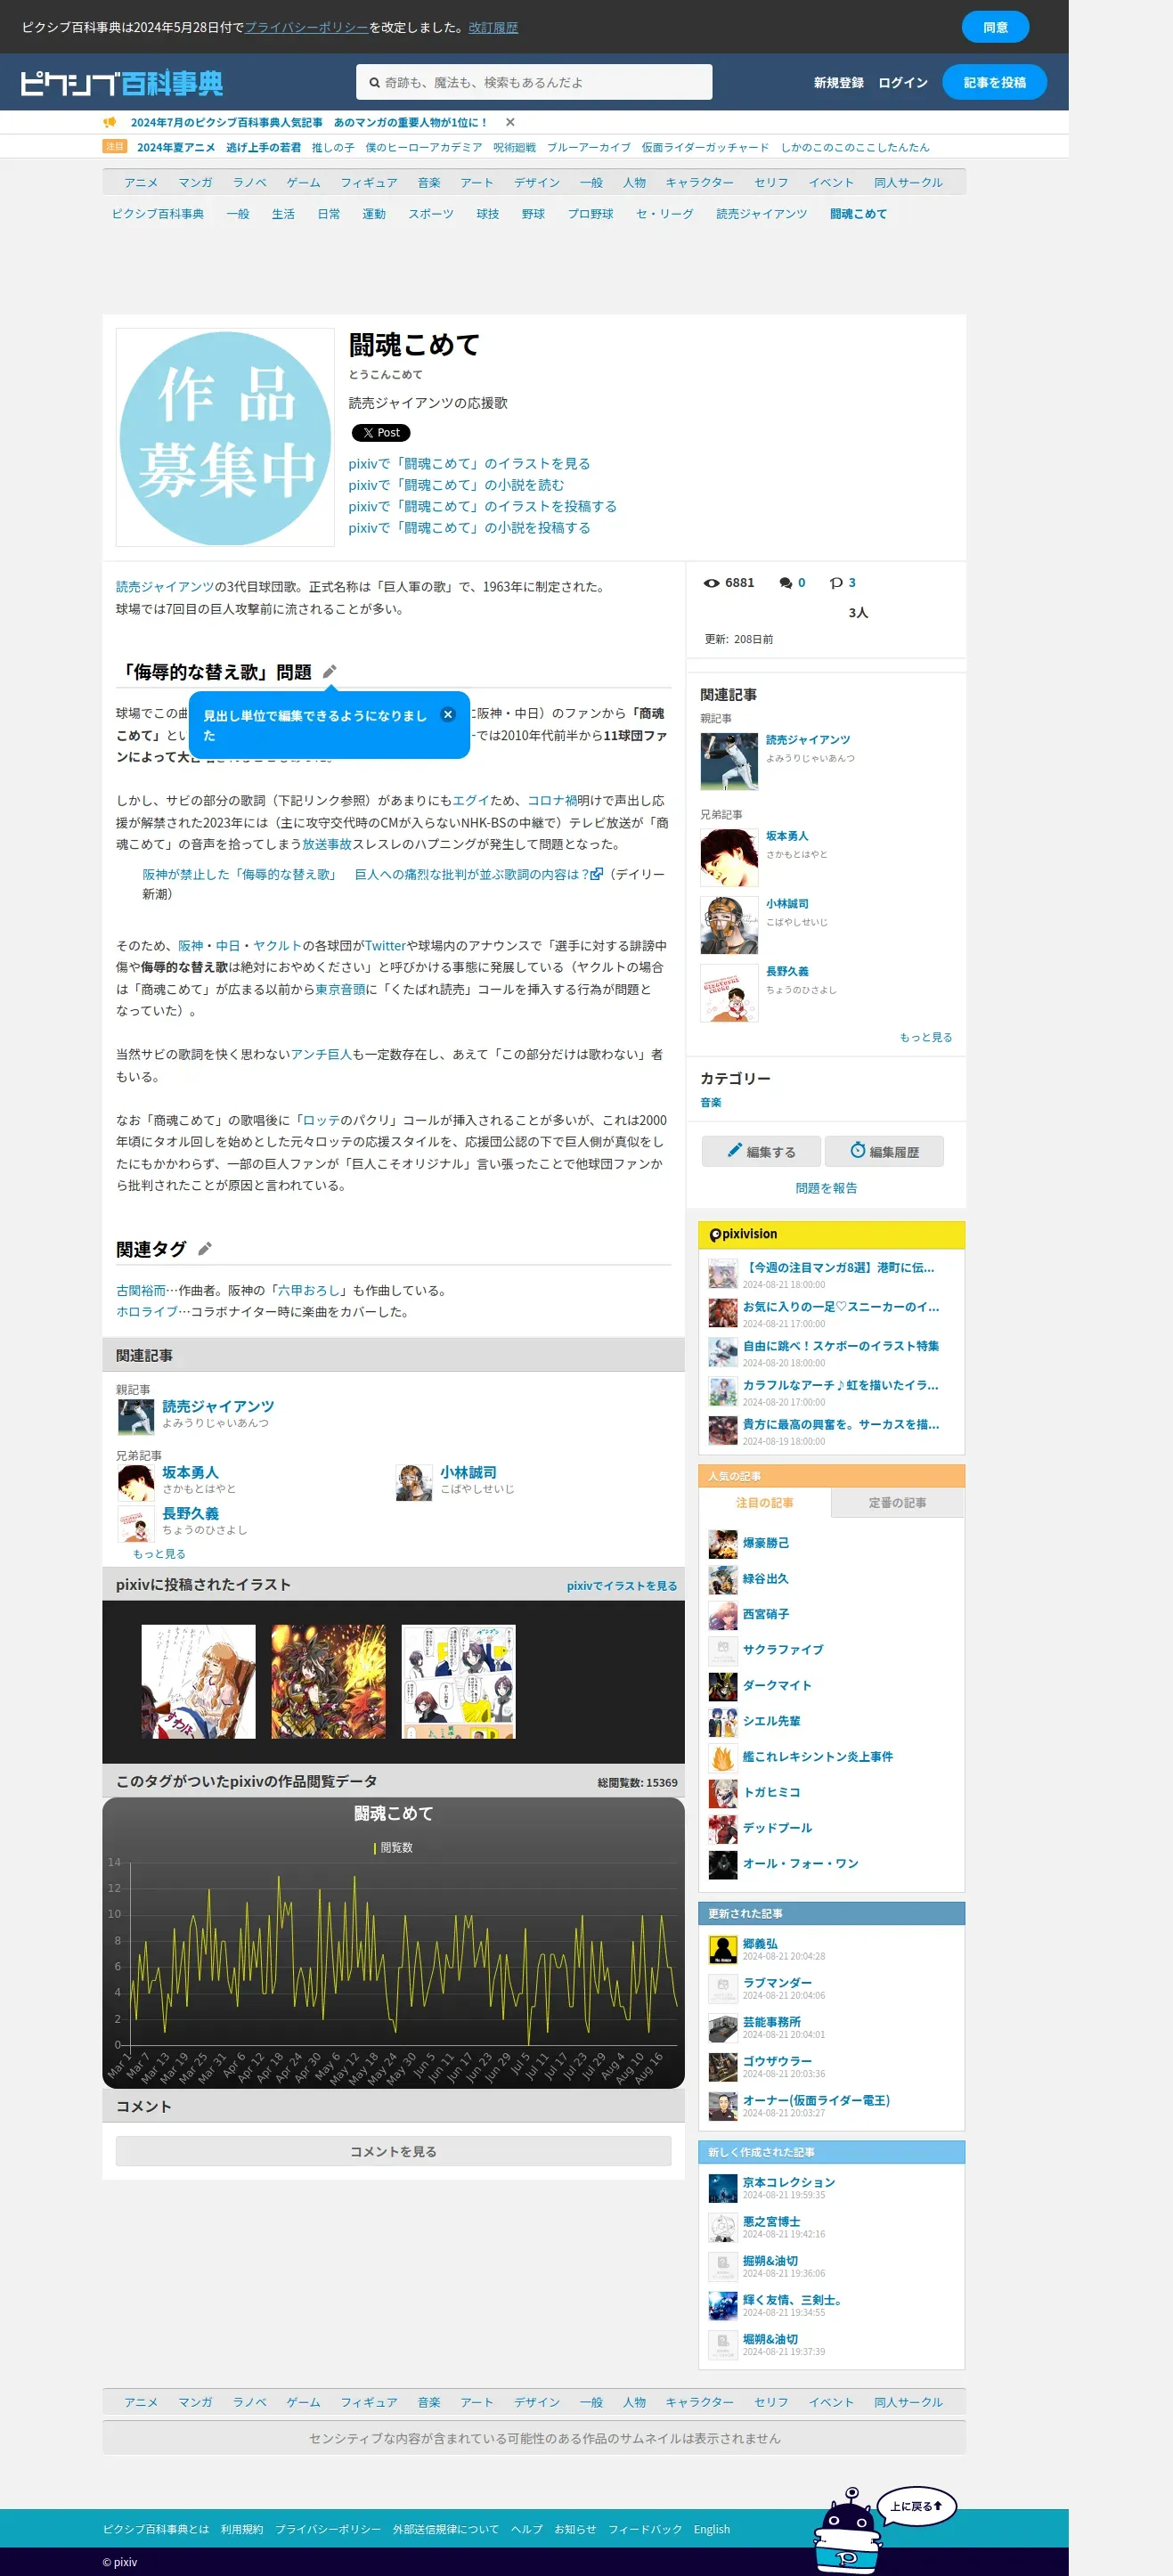Viewport: 1173px width, 2576px height.
Task: Click breadcrumb 読売ジャイアンツ
Action: (761, 214)
